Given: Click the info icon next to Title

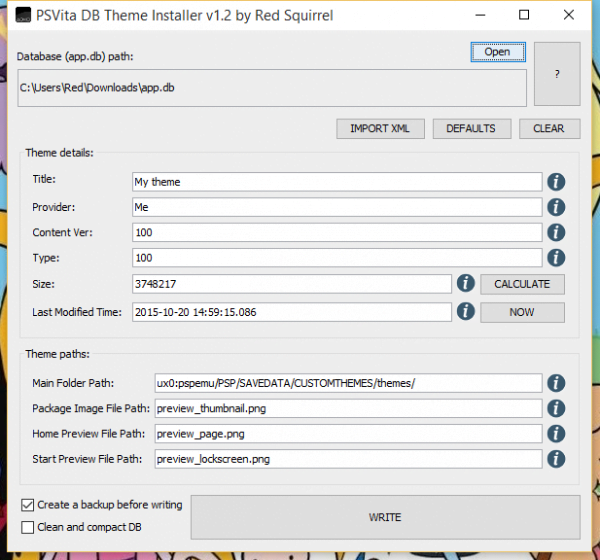Looking at the screenshot, I should (x=556, y=182).
